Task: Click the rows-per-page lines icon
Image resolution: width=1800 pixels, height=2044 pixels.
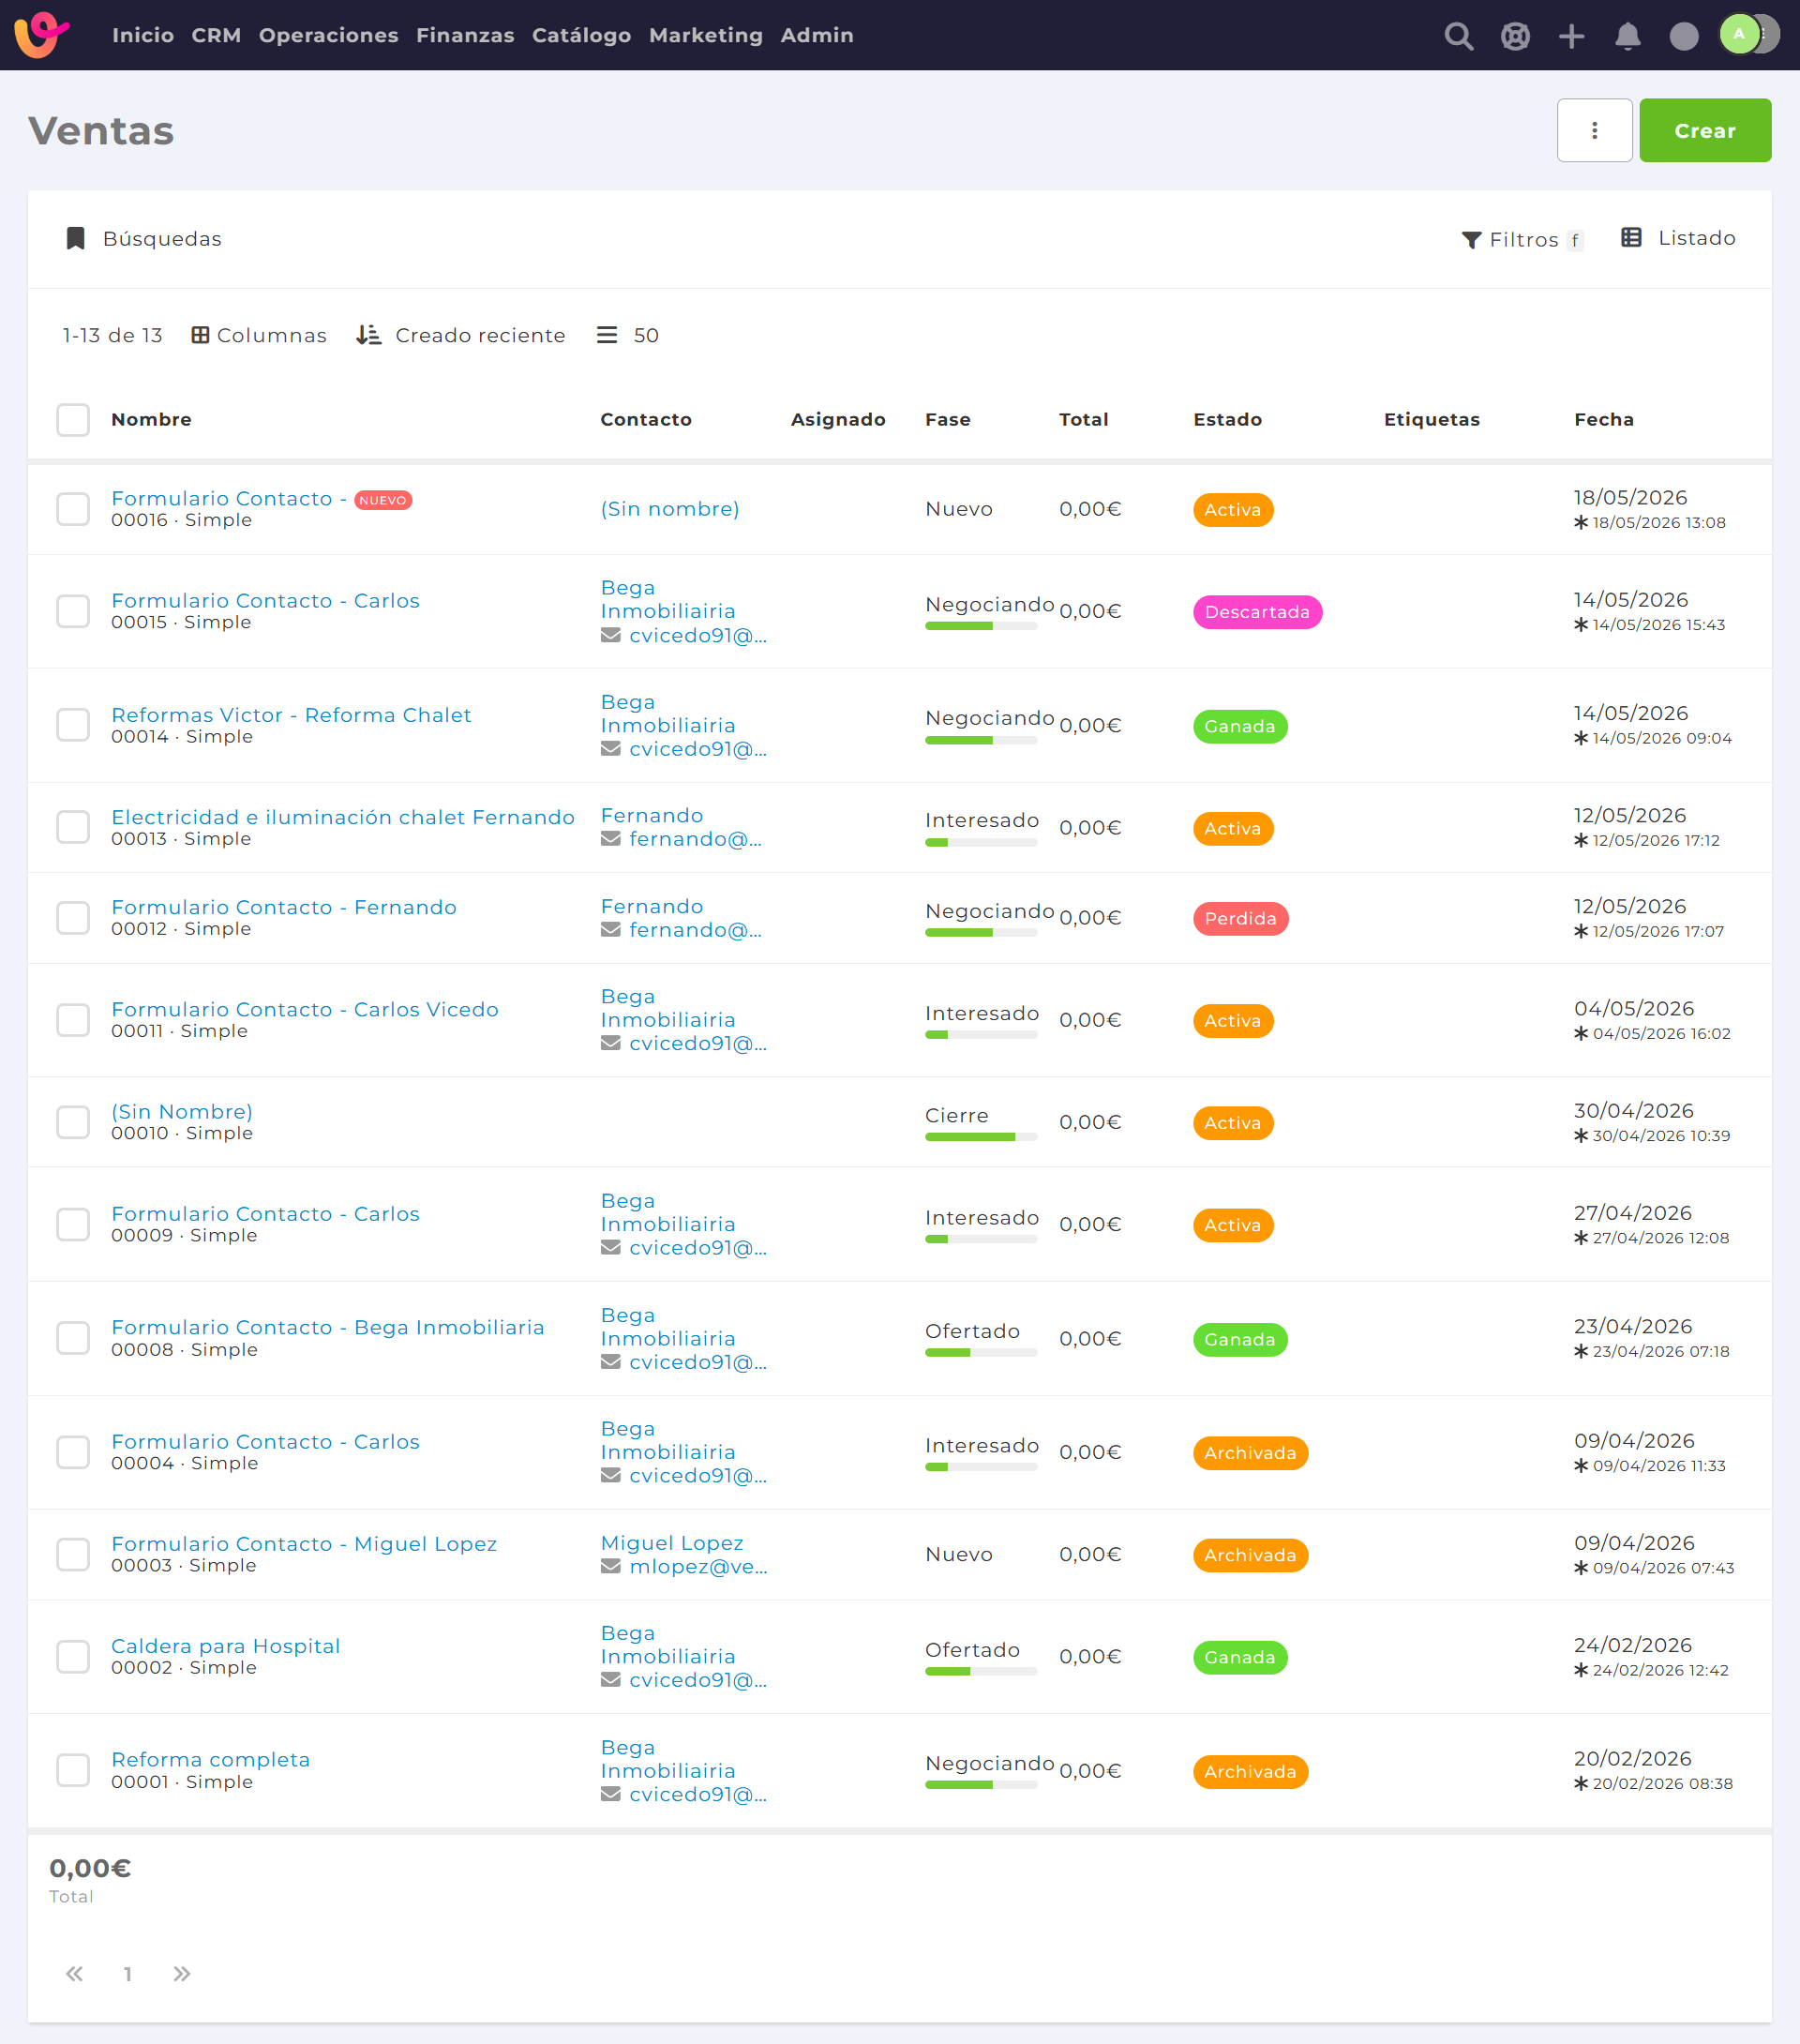Action: click(607, 335)
